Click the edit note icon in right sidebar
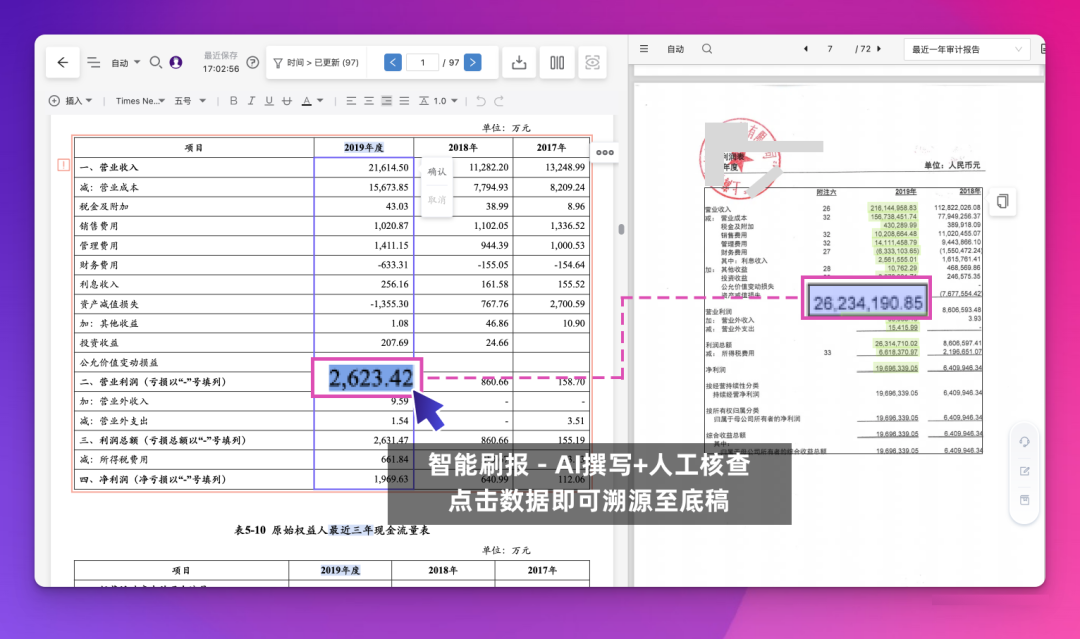 tap(1025, 471)
